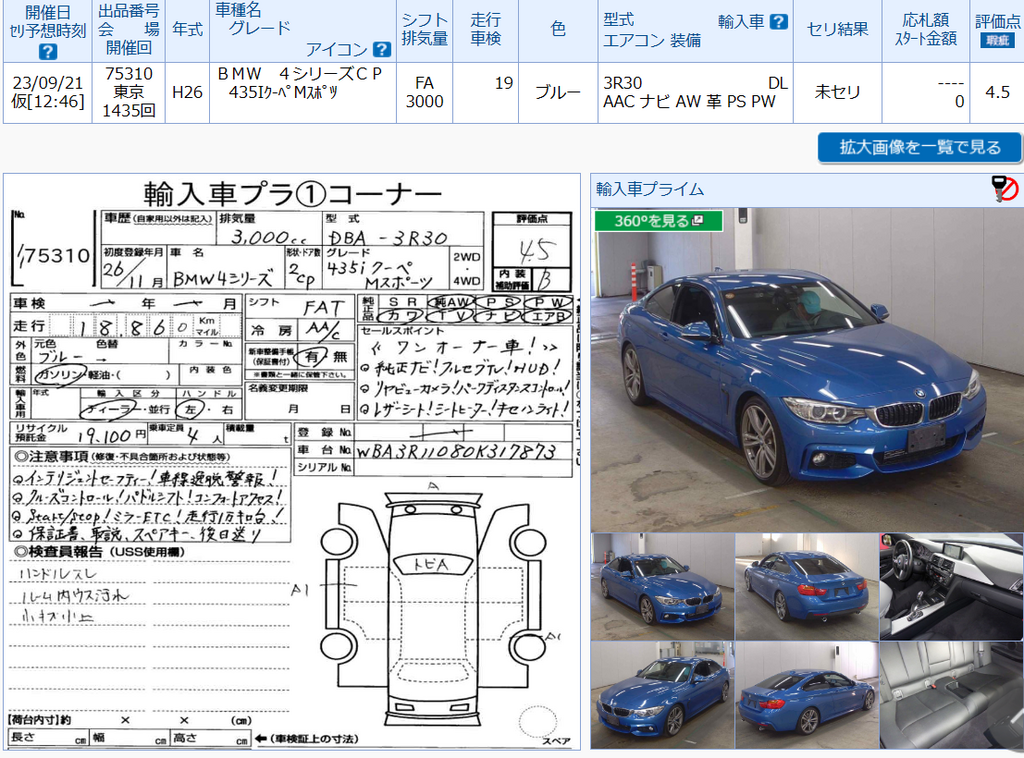1024x758 pixels.
Task: Click the 瑕疵 badge under 評価点
Action: [997, 40]
